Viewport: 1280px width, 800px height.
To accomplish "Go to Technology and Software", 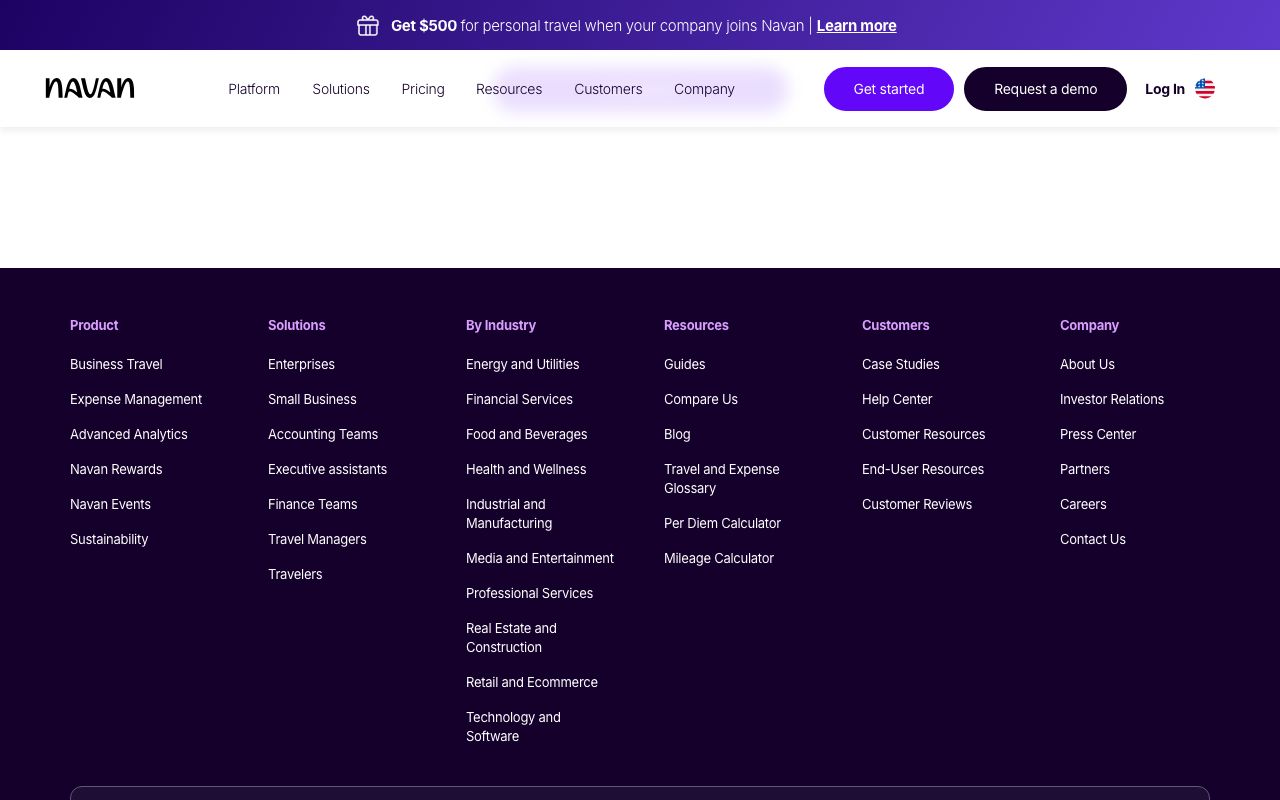I will point(513,727).
